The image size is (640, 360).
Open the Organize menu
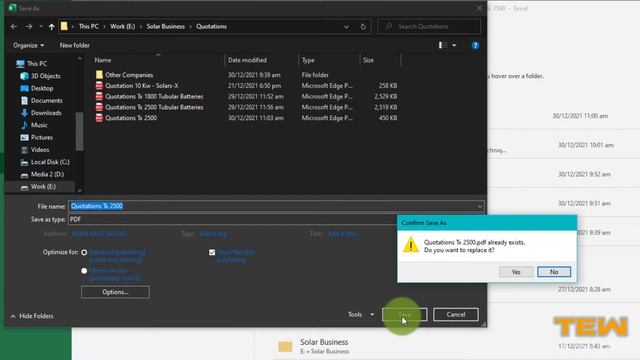pyautogui.click(x=29, y=45)
